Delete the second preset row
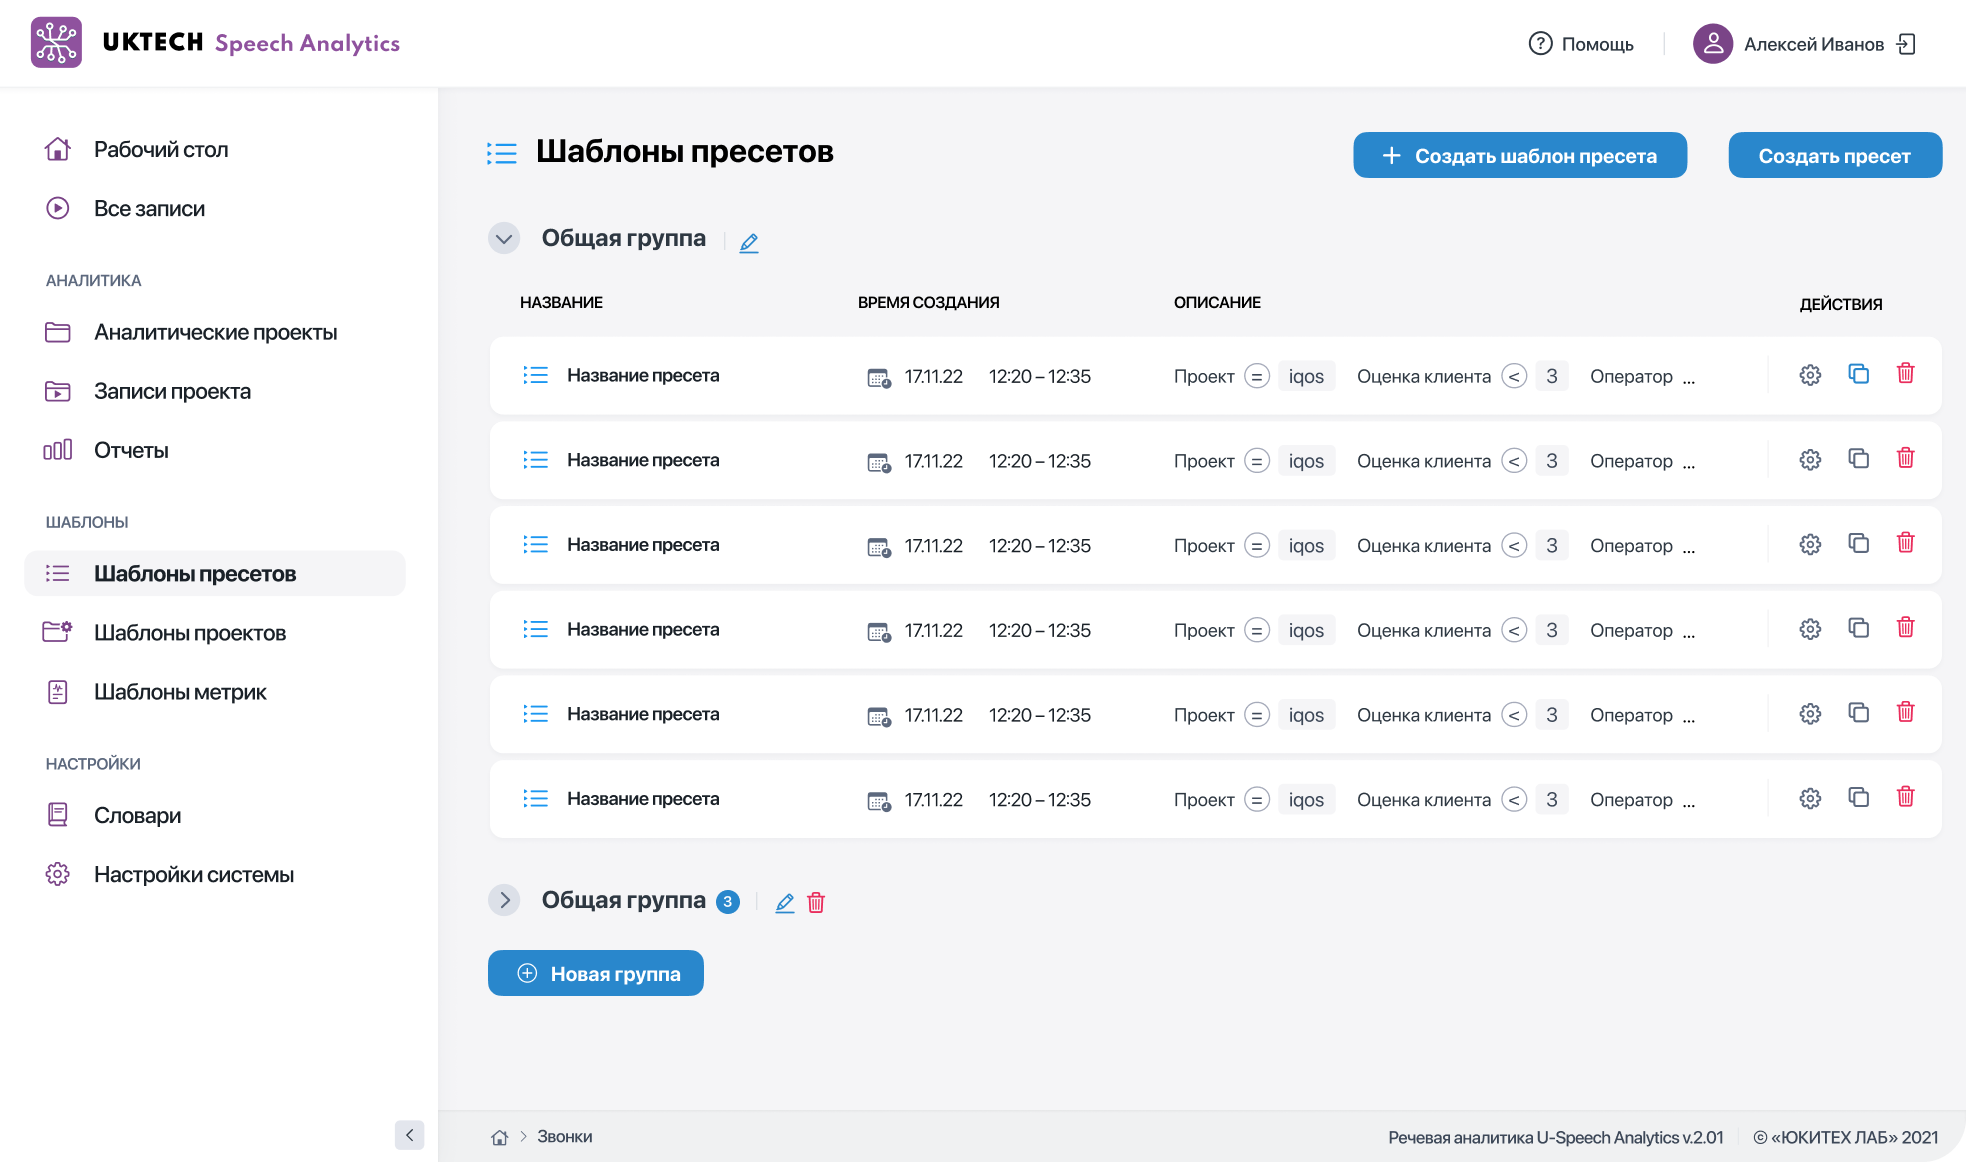 tap(1905, 459)
